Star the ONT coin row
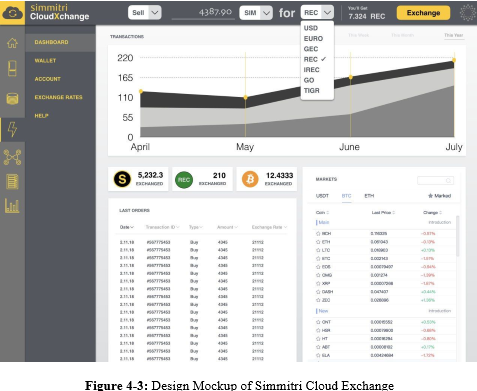This screenshot has height=391, width=477. tap(318, 322)
